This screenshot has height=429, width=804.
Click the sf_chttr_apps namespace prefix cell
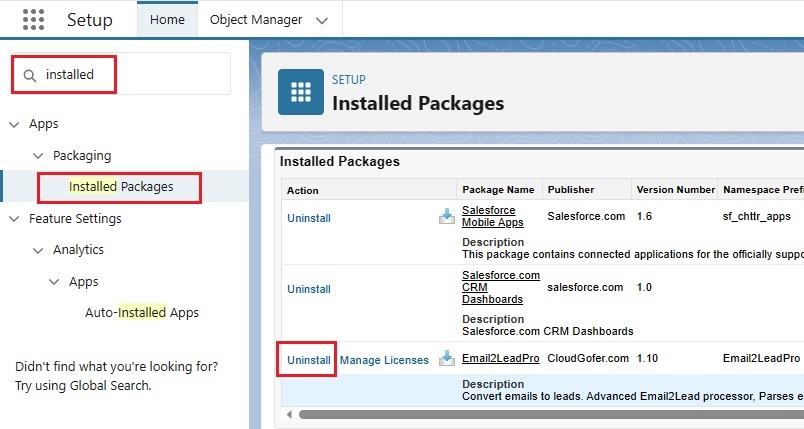(x=757, y=216)
